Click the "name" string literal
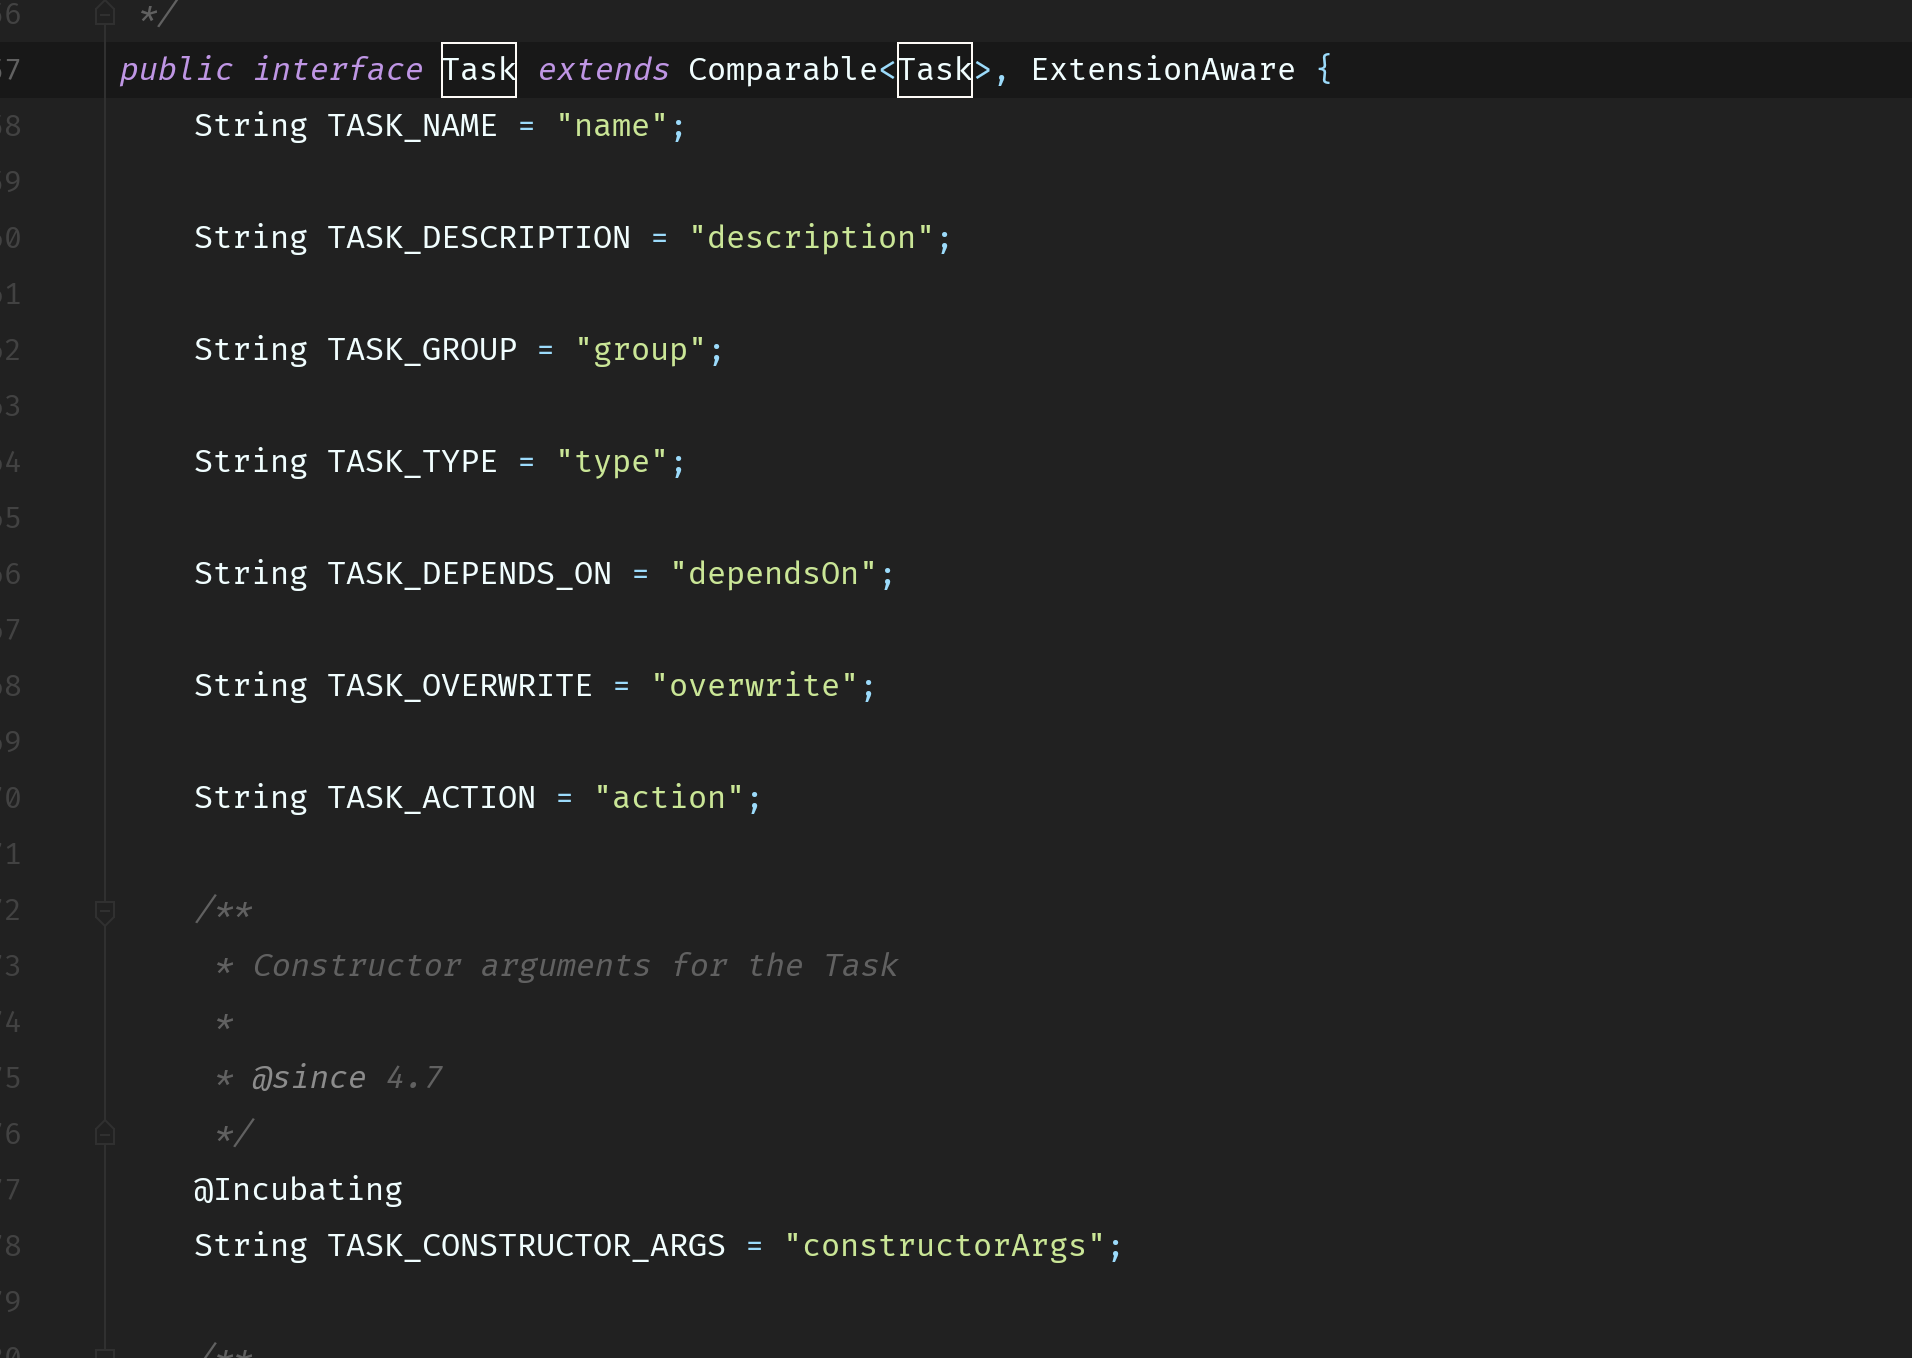The width and height of the screenshot is (1912, 1358). click(612, 126)
